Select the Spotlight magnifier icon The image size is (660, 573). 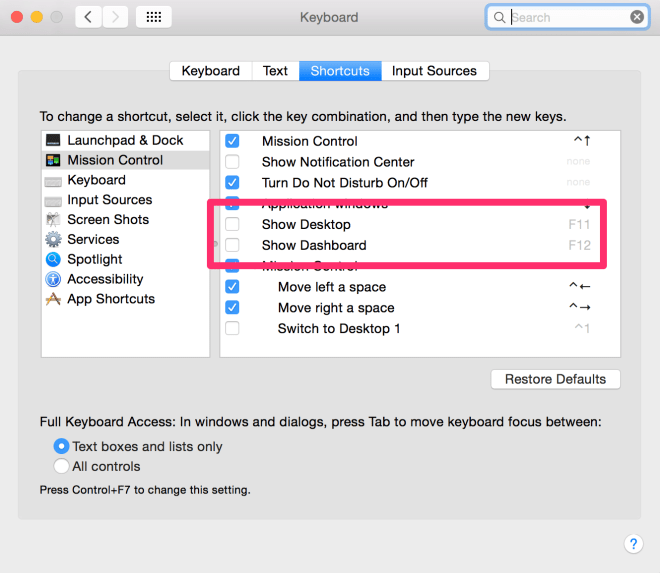(x=53, y=260)
